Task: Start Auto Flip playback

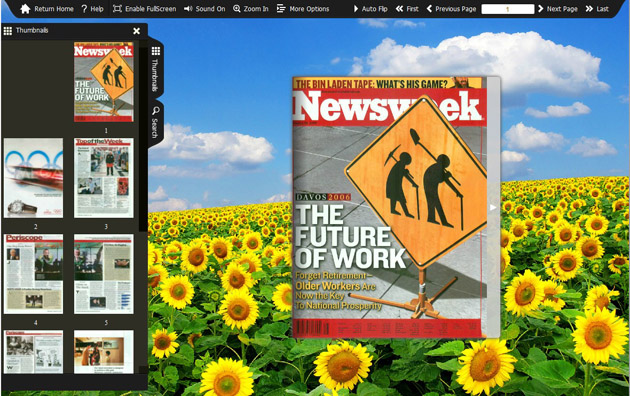Action: pos(370,8)
